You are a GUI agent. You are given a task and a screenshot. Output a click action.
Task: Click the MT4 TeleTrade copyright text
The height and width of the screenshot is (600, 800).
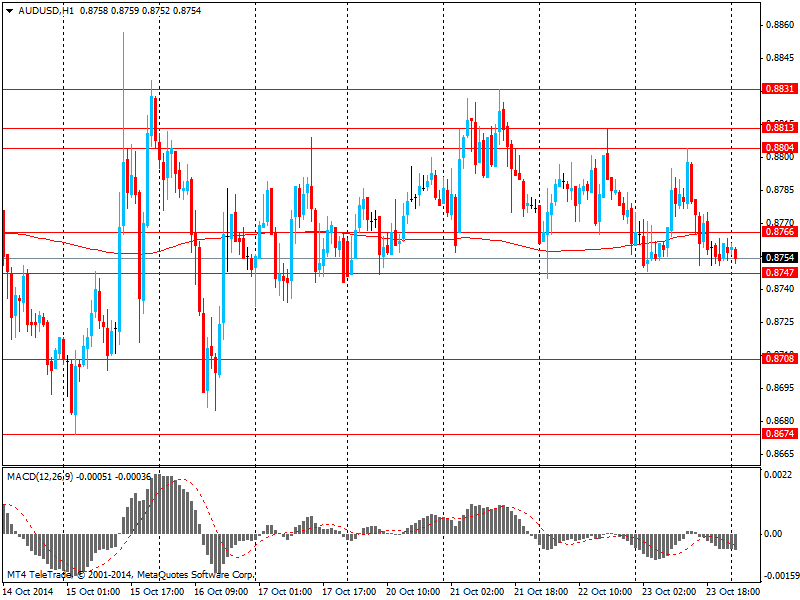pos(130,575)
